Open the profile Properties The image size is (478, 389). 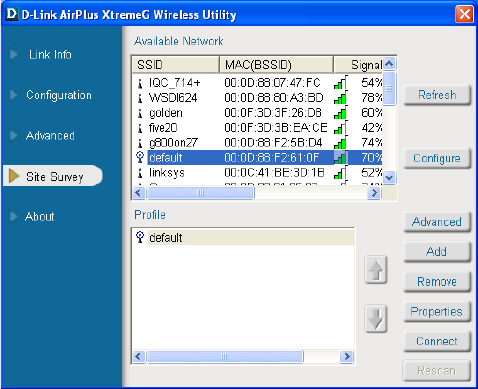click(437, 311)
